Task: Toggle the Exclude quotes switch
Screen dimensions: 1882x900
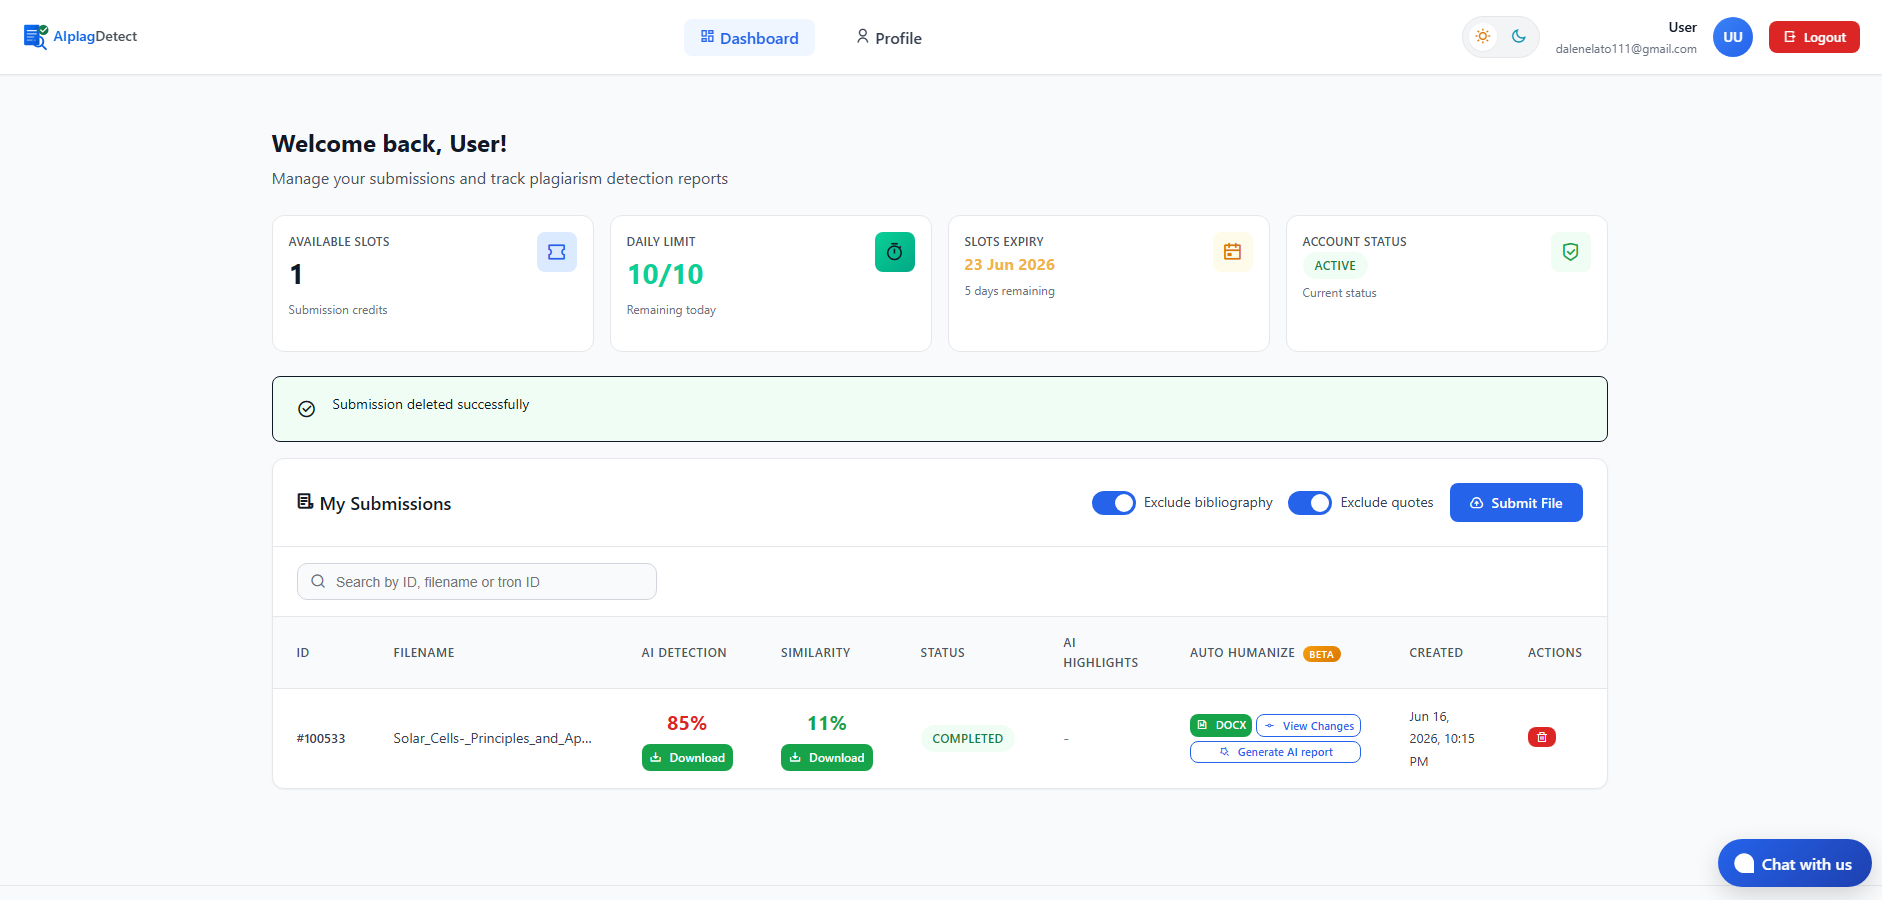Action: tap(1310, 503)
